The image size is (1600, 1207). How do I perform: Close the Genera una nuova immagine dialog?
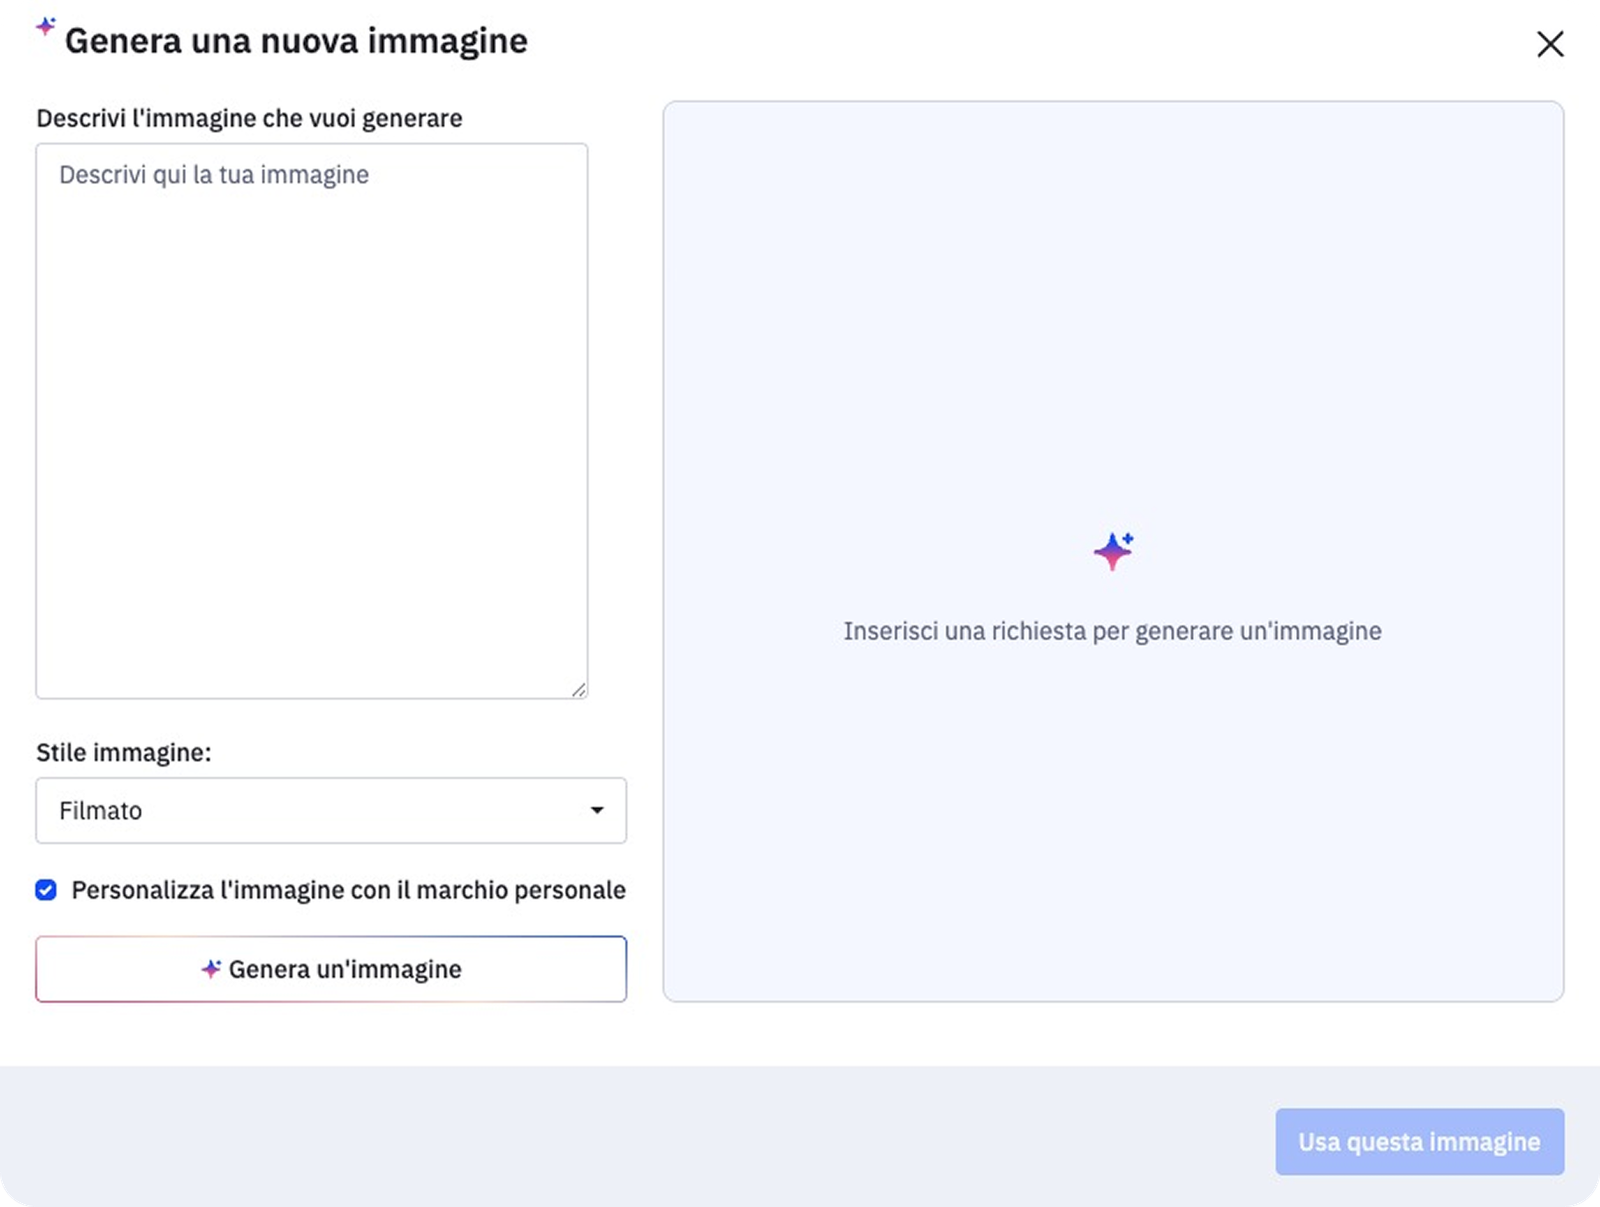(x=1549, y=44)
